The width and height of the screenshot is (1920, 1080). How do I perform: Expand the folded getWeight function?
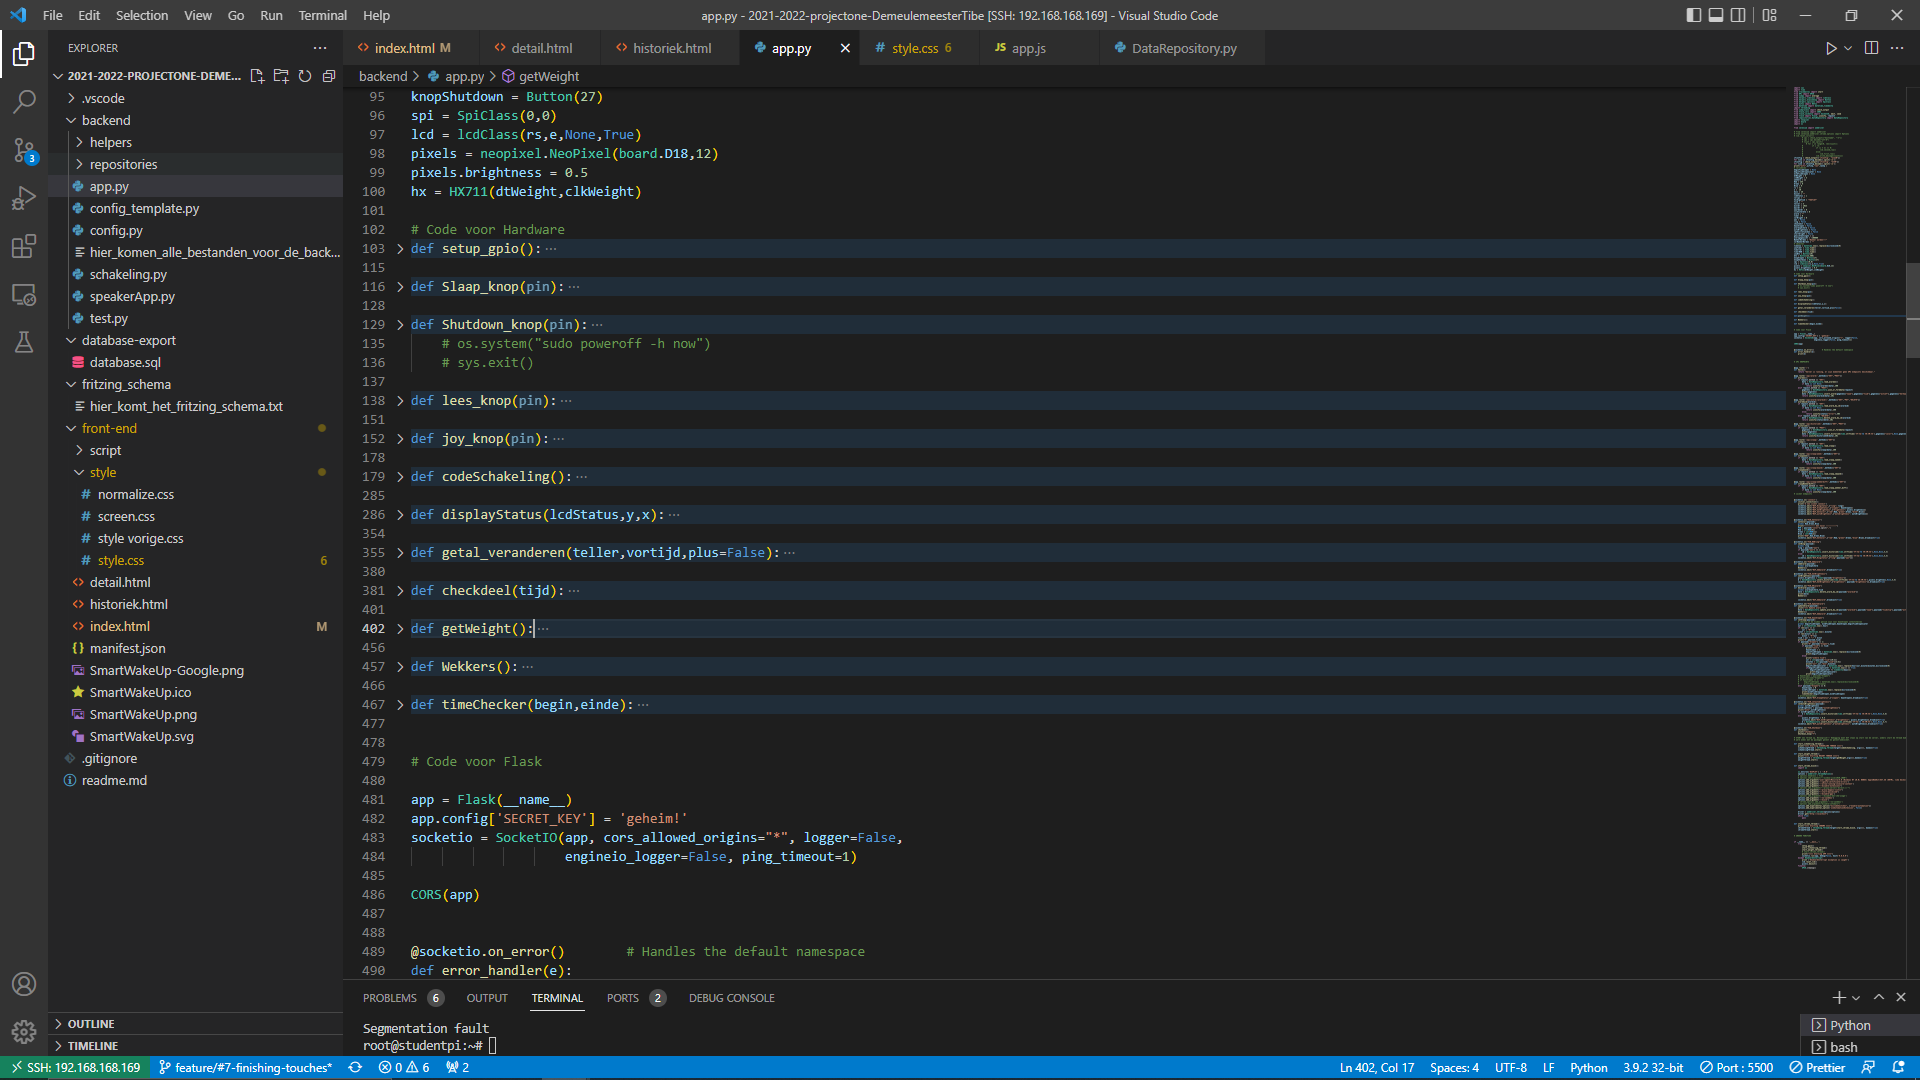click(x=401, y=629)
